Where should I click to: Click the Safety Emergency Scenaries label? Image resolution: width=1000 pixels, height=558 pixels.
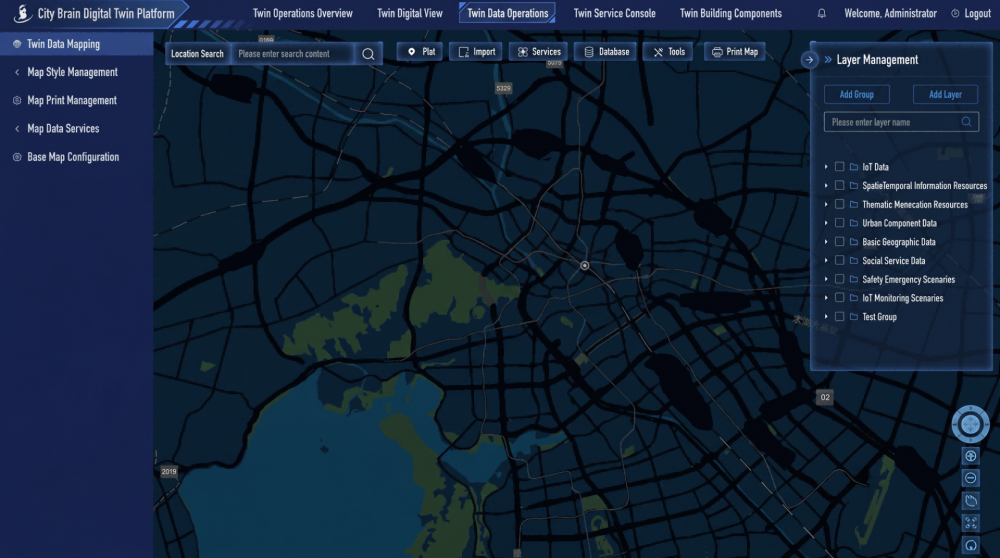tap(908, 279)
